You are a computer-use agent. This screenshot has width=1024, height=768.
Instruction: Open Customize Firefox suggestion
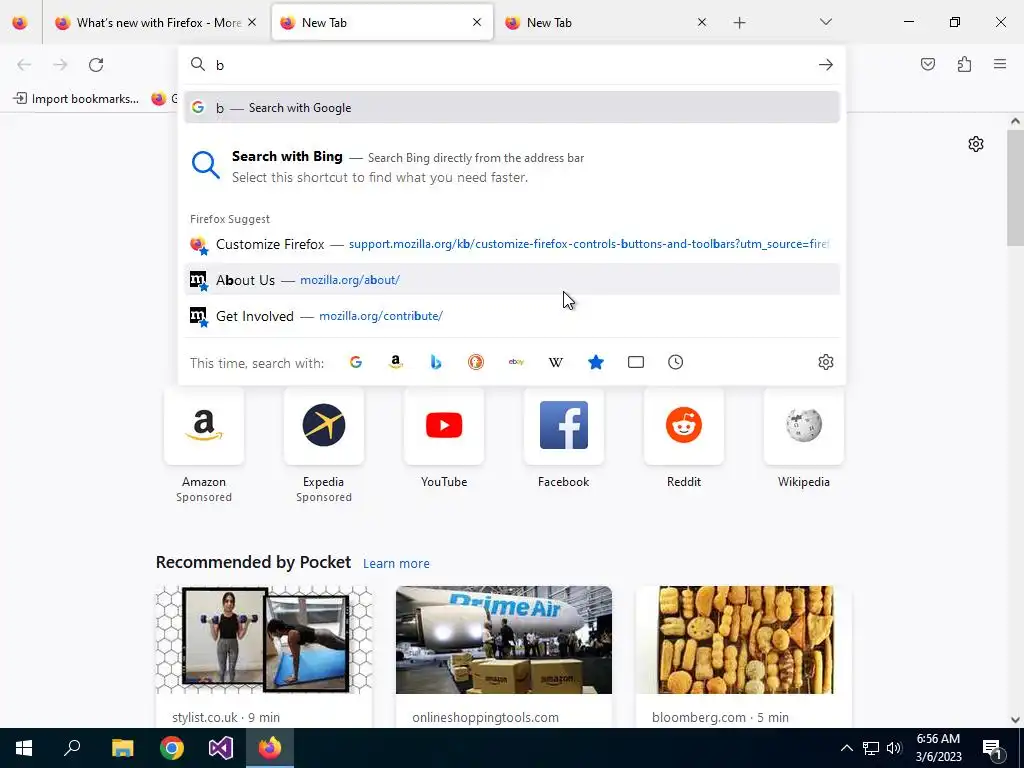click(512, 244)
